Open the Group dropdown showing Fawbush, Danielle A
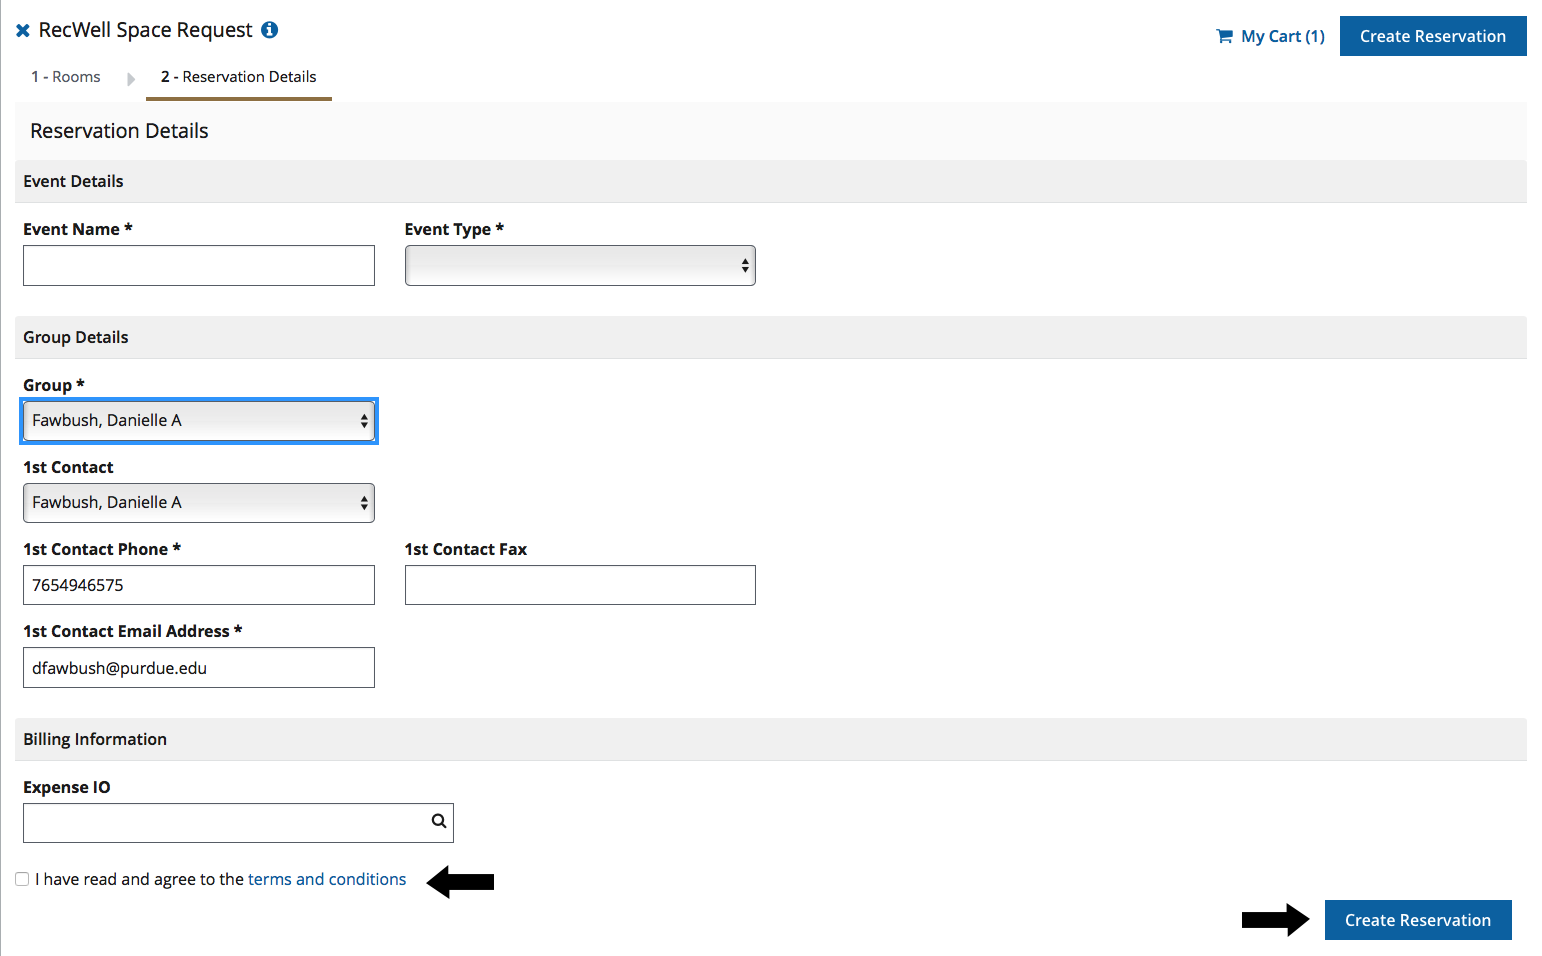This screenshot has width=1542, height=956. coord(198,420)
